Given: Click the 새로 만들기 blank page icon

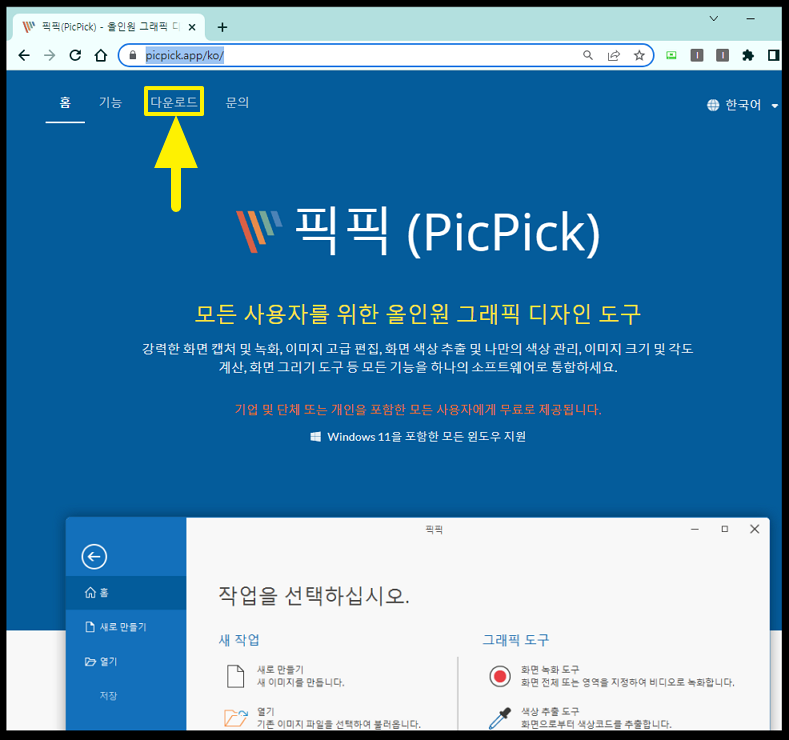Looking at the screenshot, I should coord(235,676).
